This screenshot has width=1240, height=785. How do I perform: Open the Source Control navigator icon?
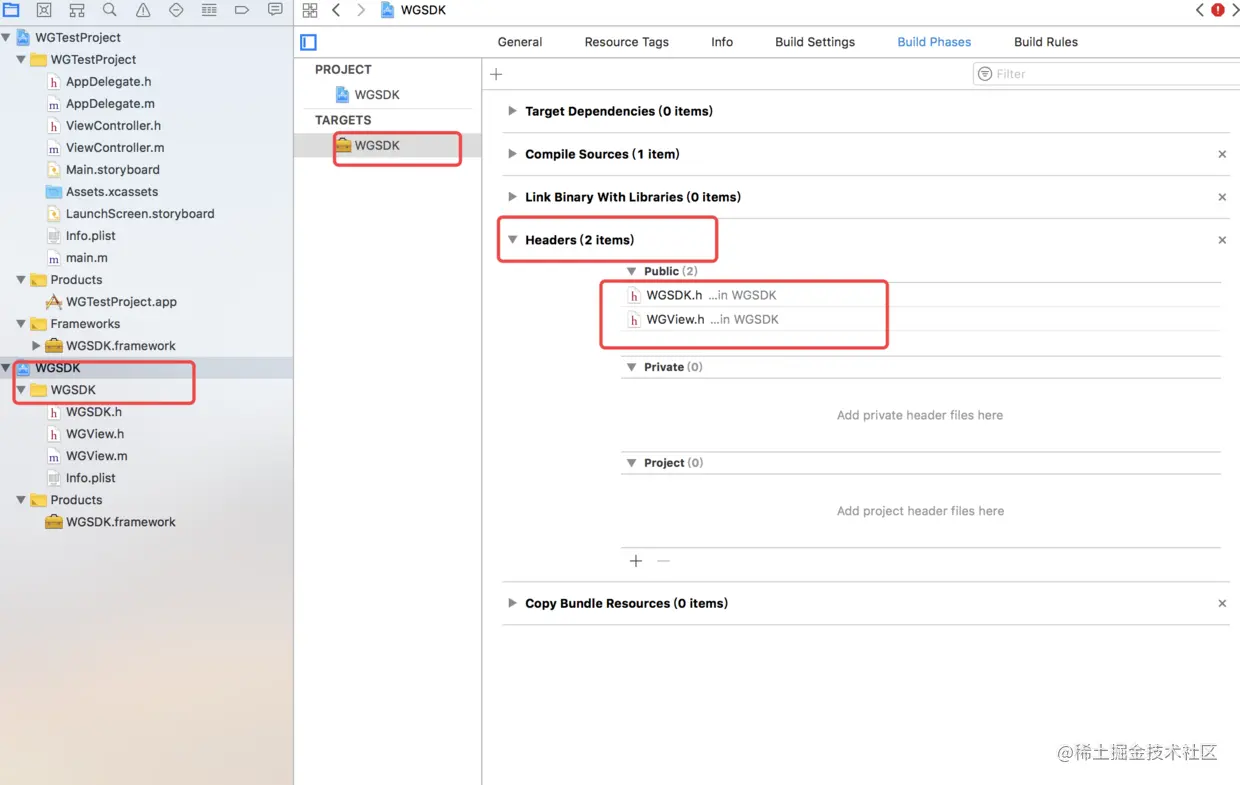[44, 10]
